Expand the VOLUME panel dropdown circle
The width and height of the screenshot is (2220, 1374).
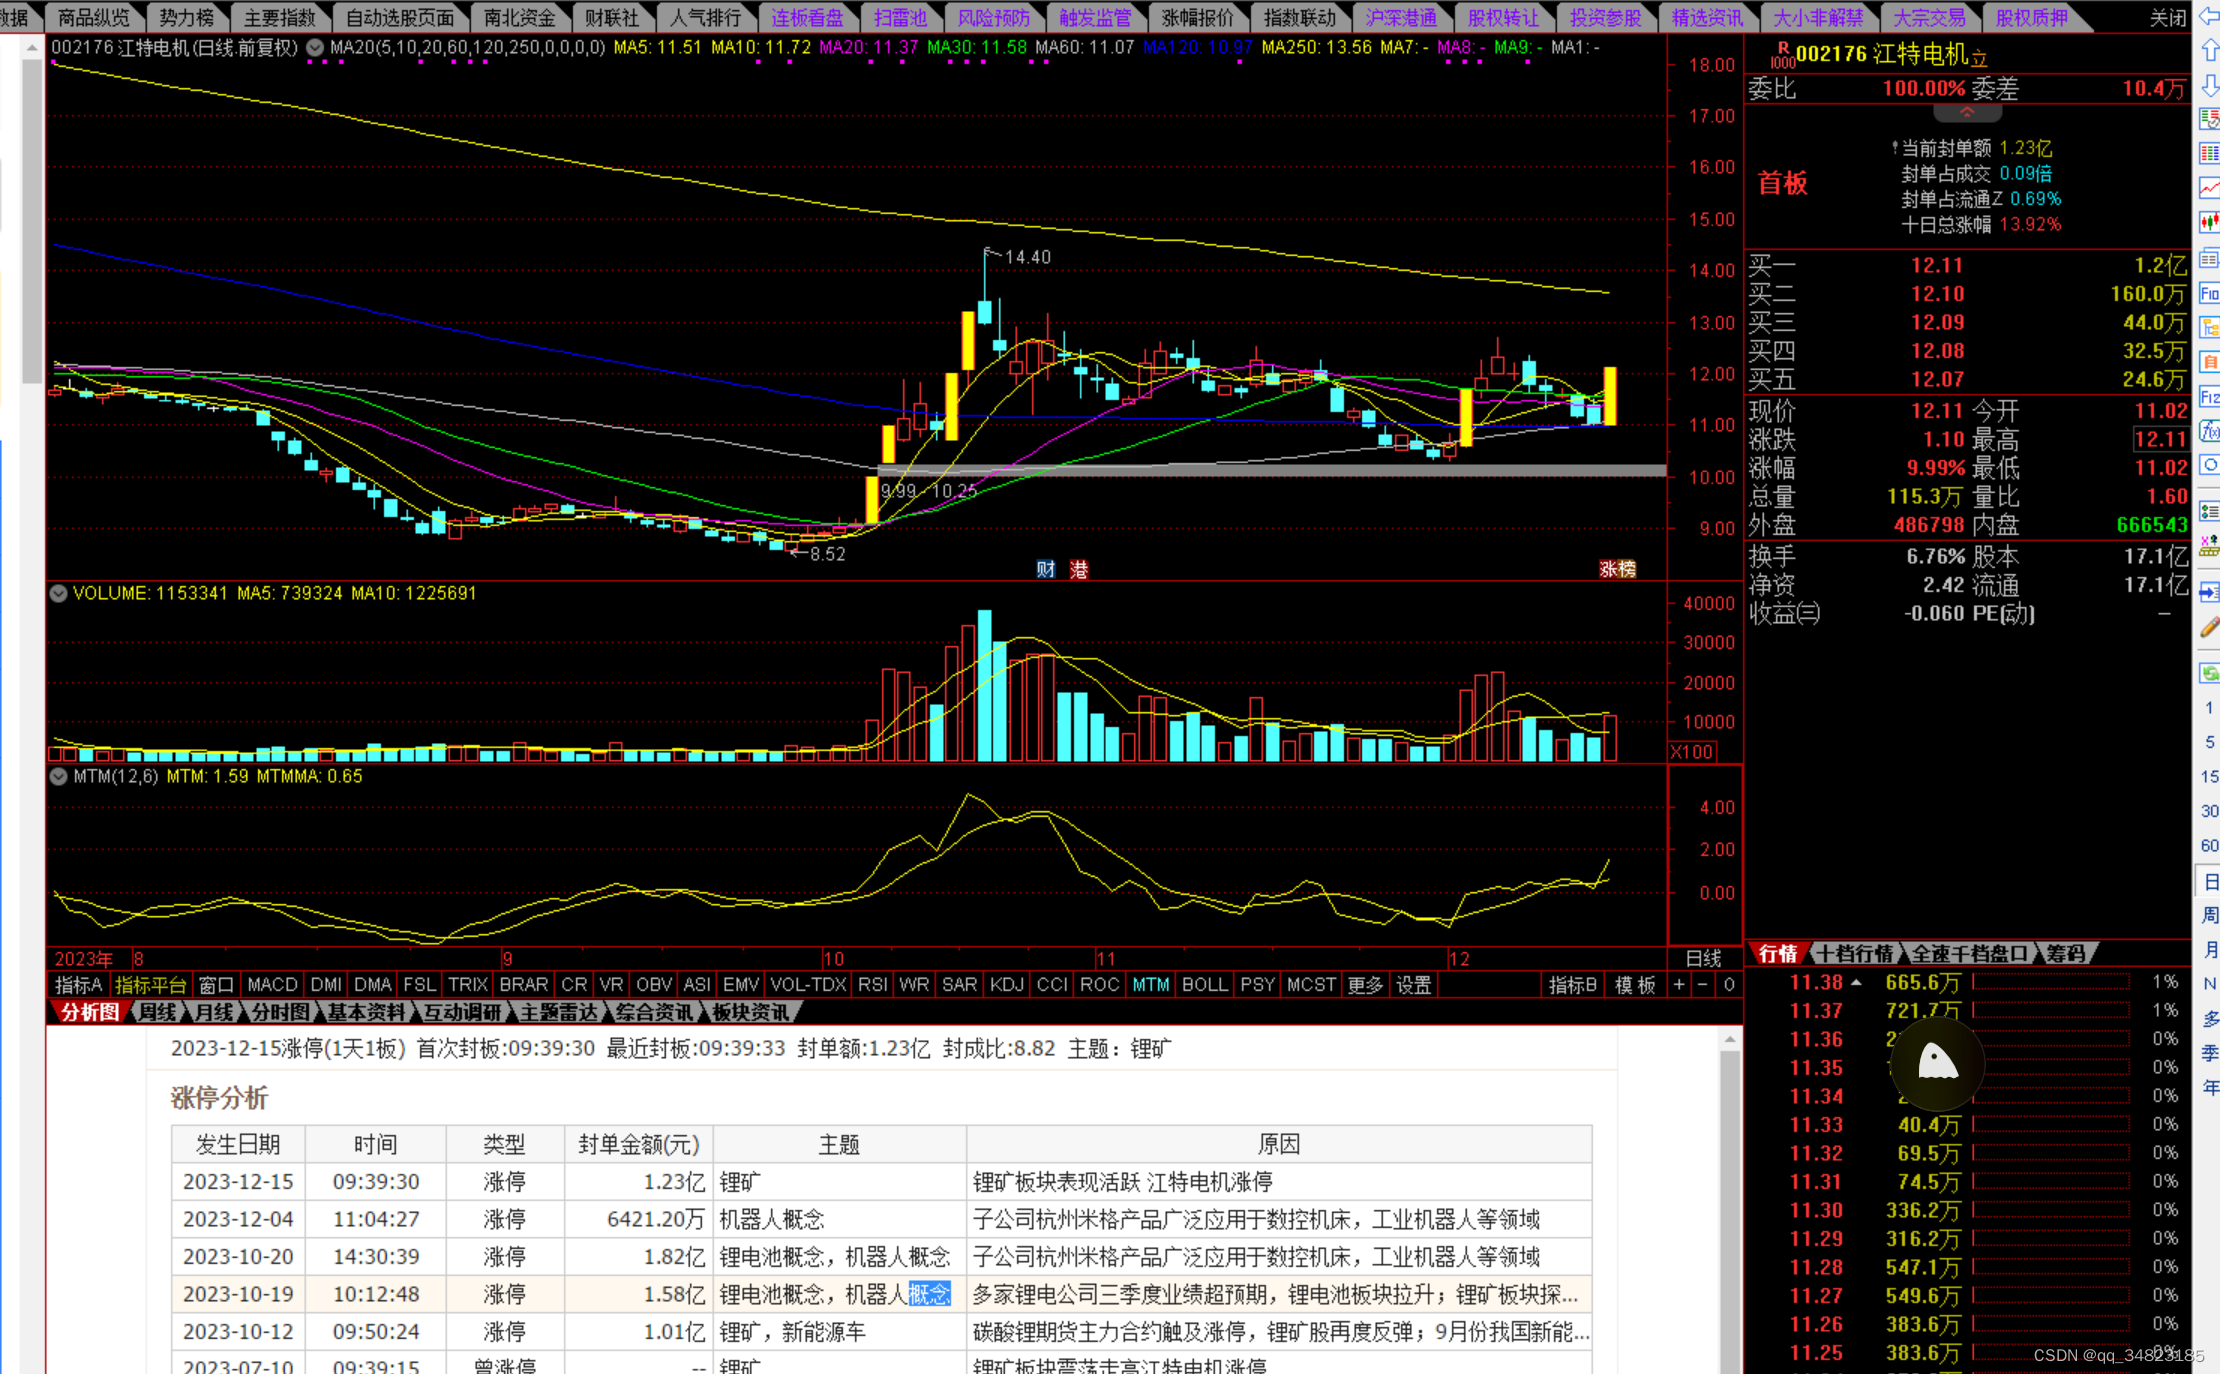coord(59,594)
